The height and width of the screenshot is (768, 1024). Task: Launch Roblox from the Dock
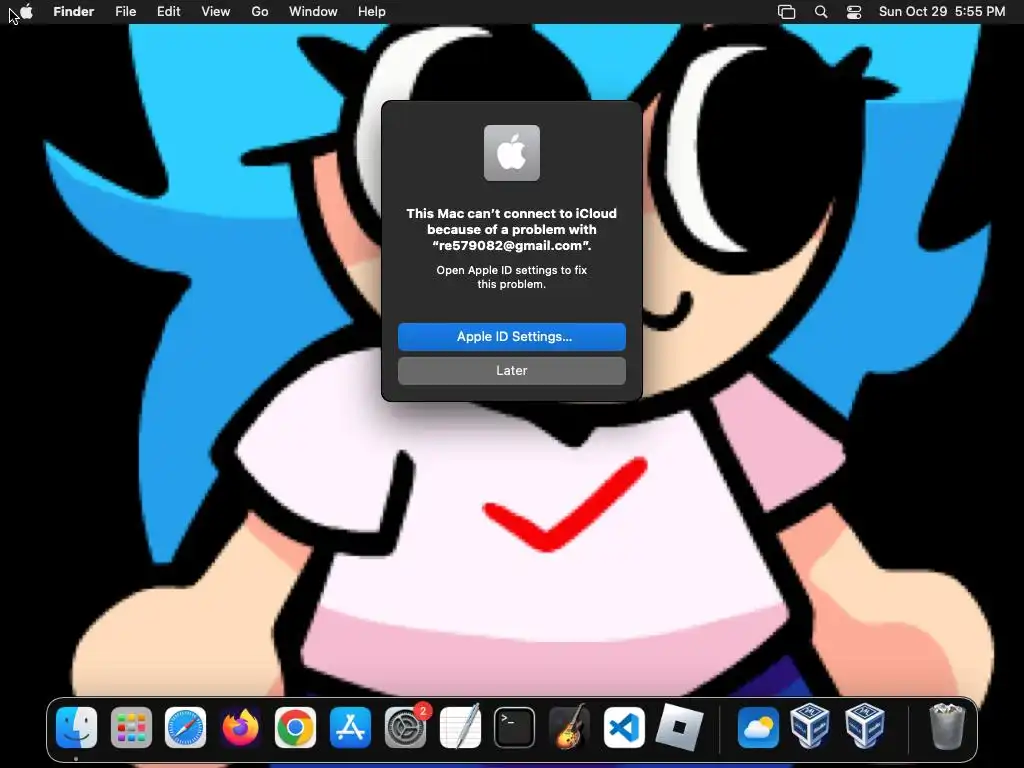pyautogui.click(x=679, y=728)
